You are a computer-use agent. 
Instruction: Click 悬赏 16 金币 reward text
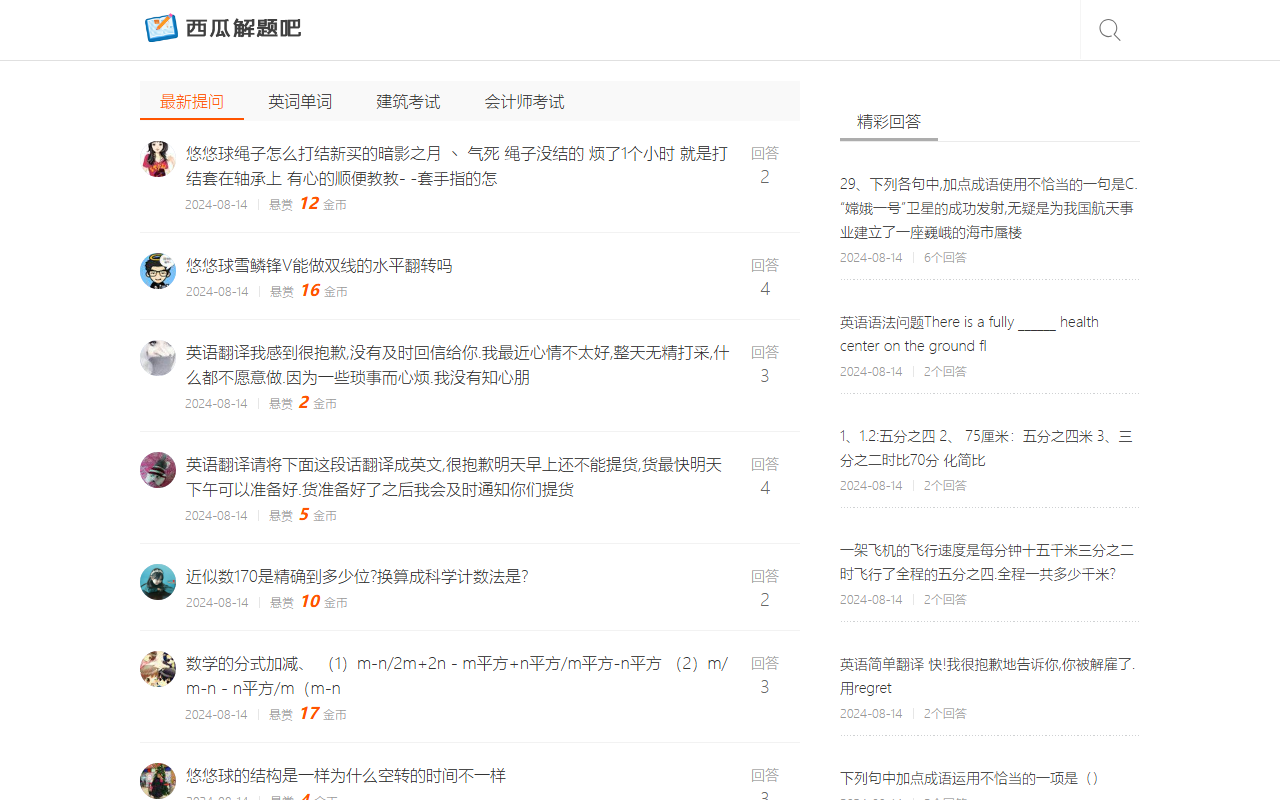tap(308, 291)
